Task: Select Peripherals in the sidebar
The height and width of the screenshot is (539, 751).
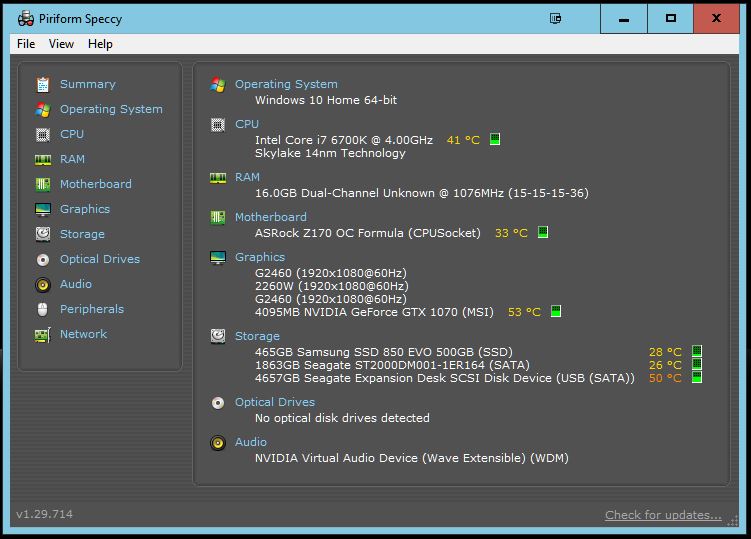Action: click(92, 309)
